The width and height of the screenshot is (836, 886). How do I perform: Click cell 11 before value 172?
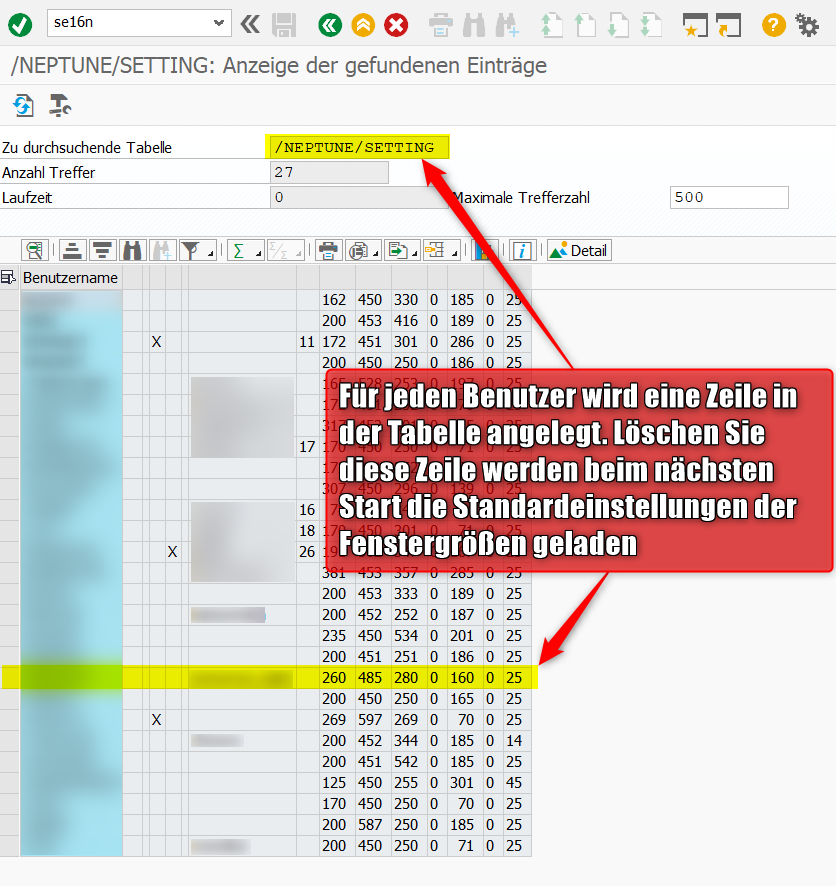308,341
